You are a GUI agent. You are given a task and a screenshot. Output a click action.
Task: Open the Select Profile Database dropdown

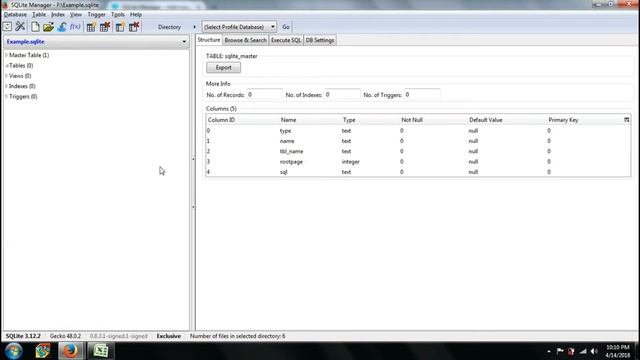click(239, 27)
